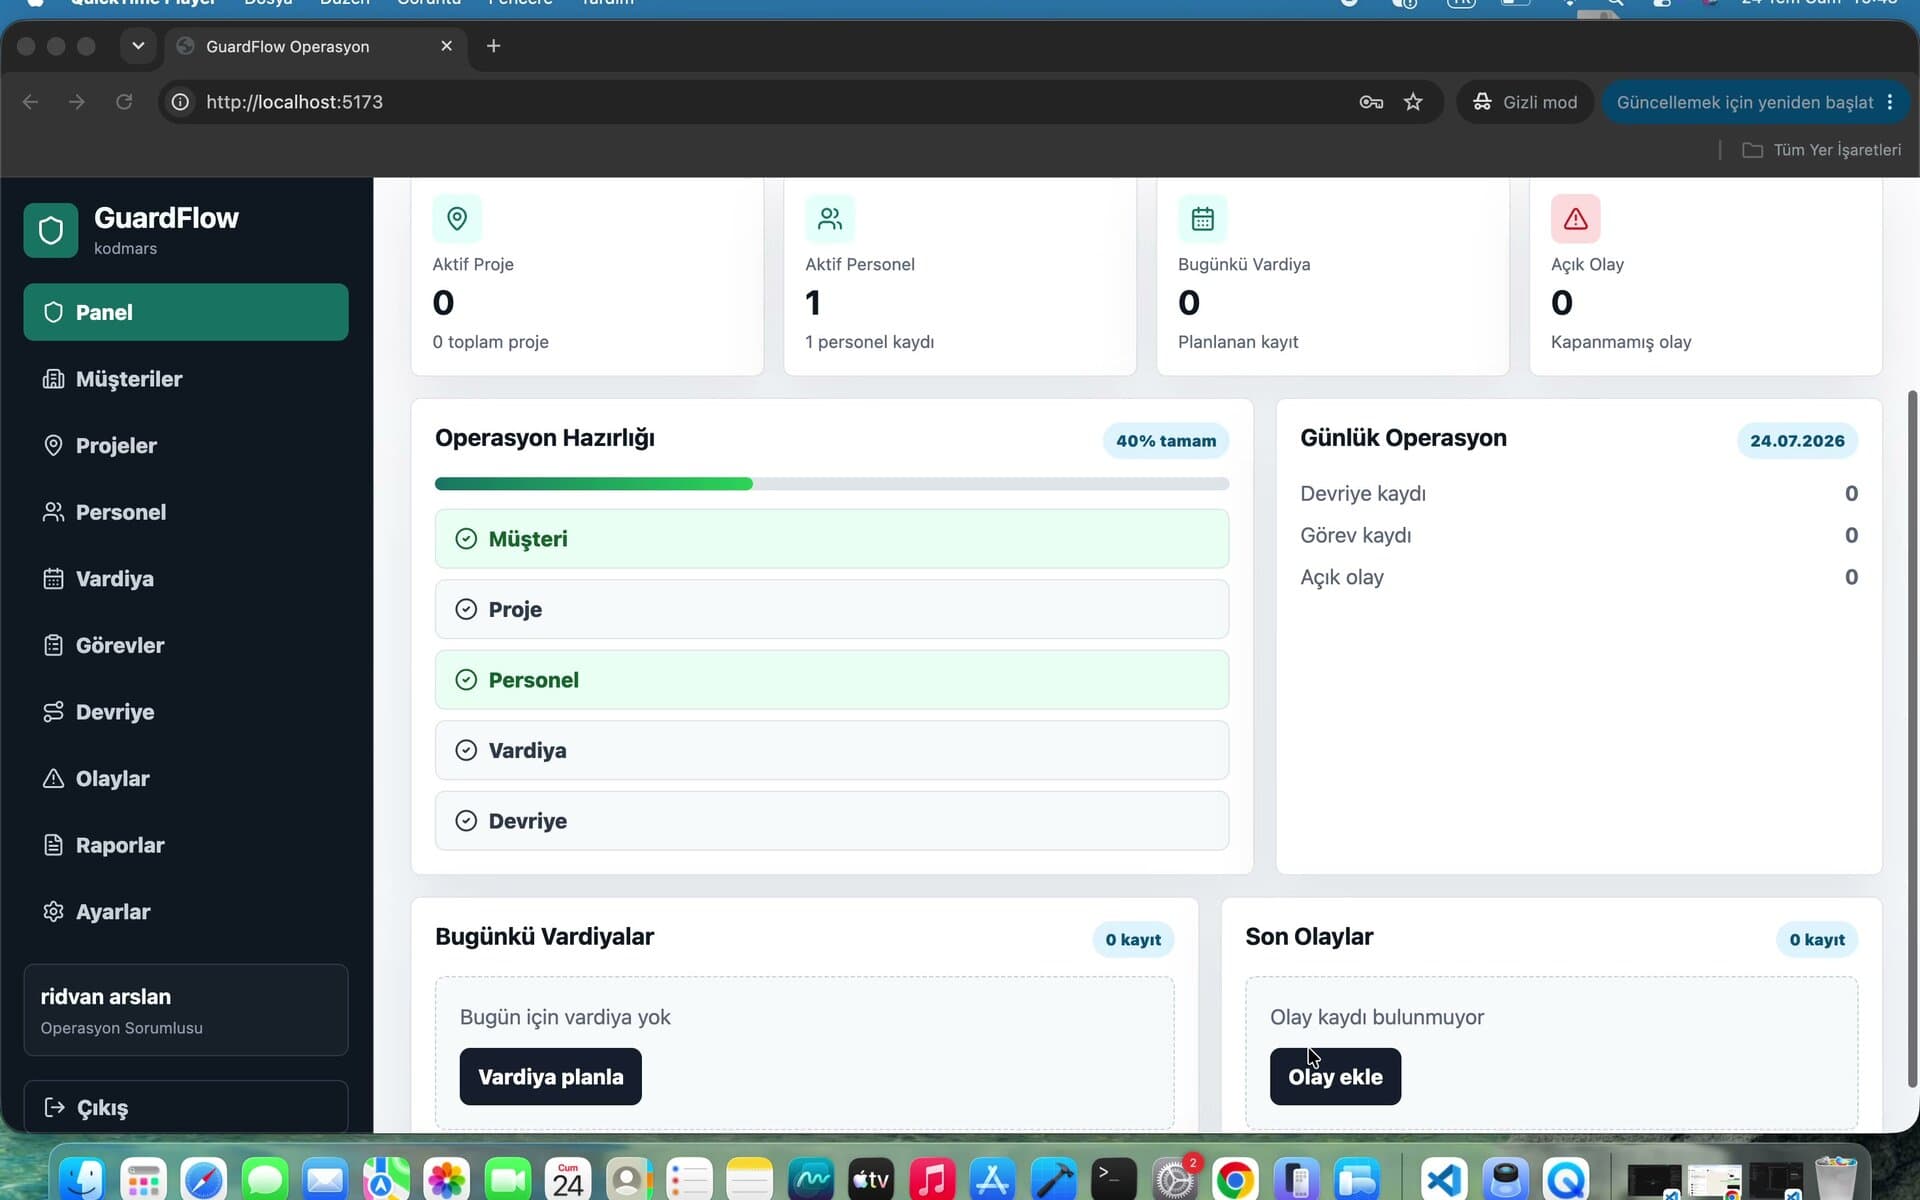Viewport: 1920px width, 1200px height.
Task: Click the Gizli mod incognito button
Action: pyautogui.click(x=1525, y=102)
